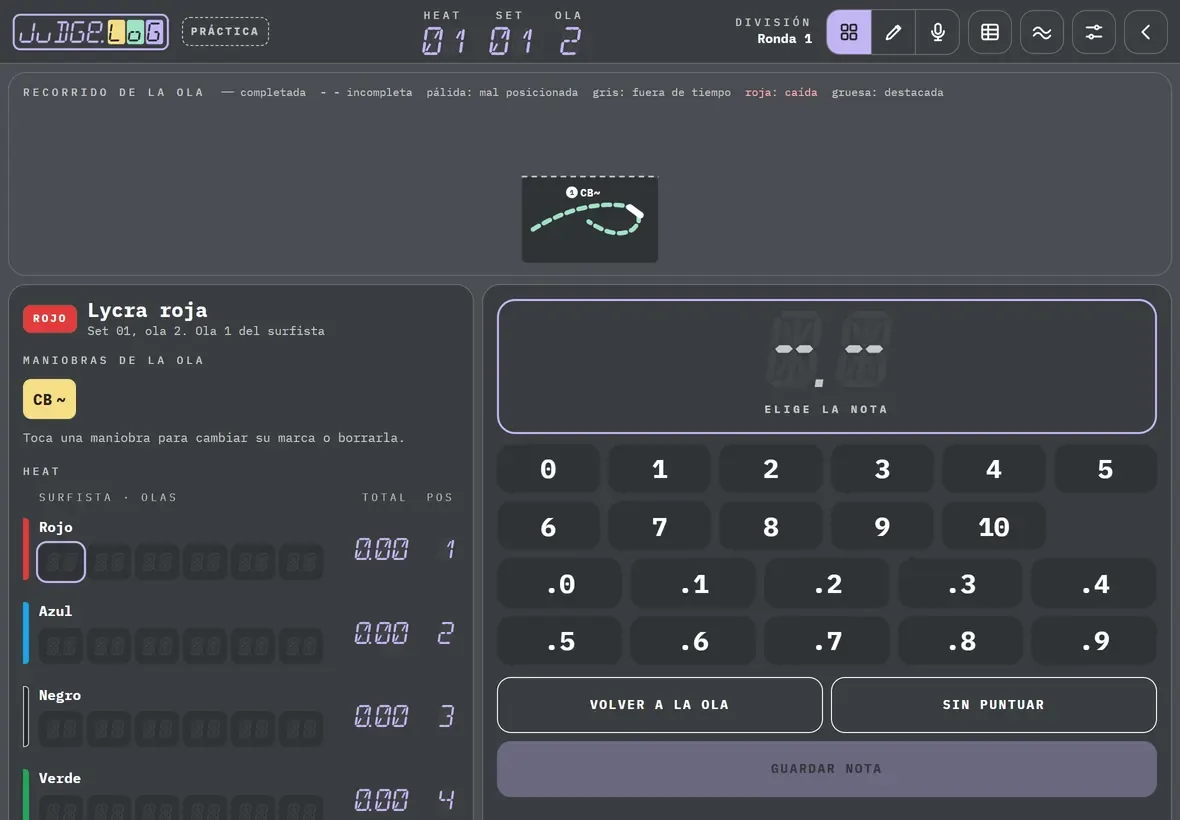
Task: Choose the .8 decimal key
Action: (960, 640)
